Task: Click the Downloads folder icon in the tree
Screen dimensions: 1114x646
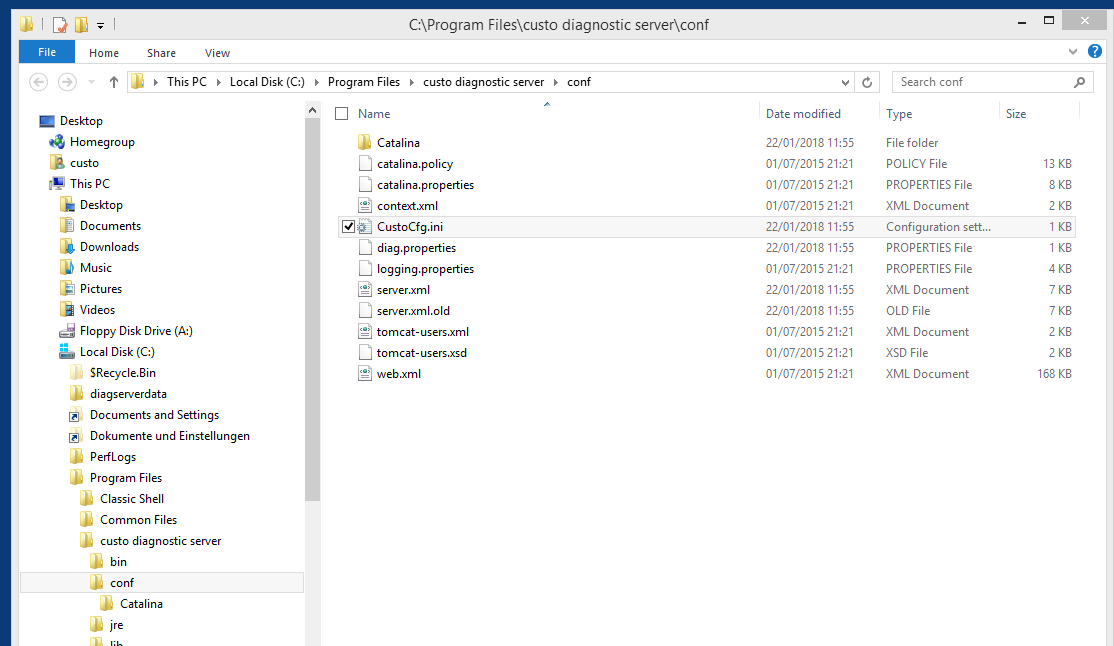Action: pos(67,247)
